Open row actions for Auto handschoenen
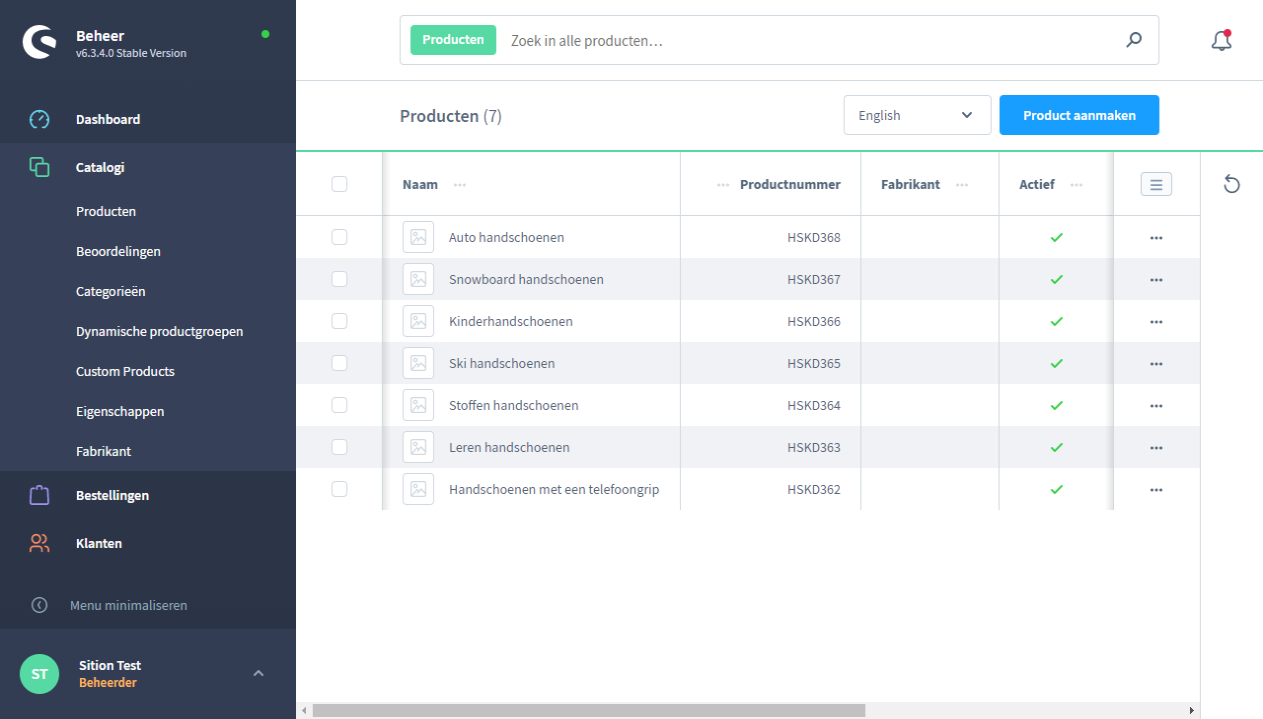 (1156, 238)
